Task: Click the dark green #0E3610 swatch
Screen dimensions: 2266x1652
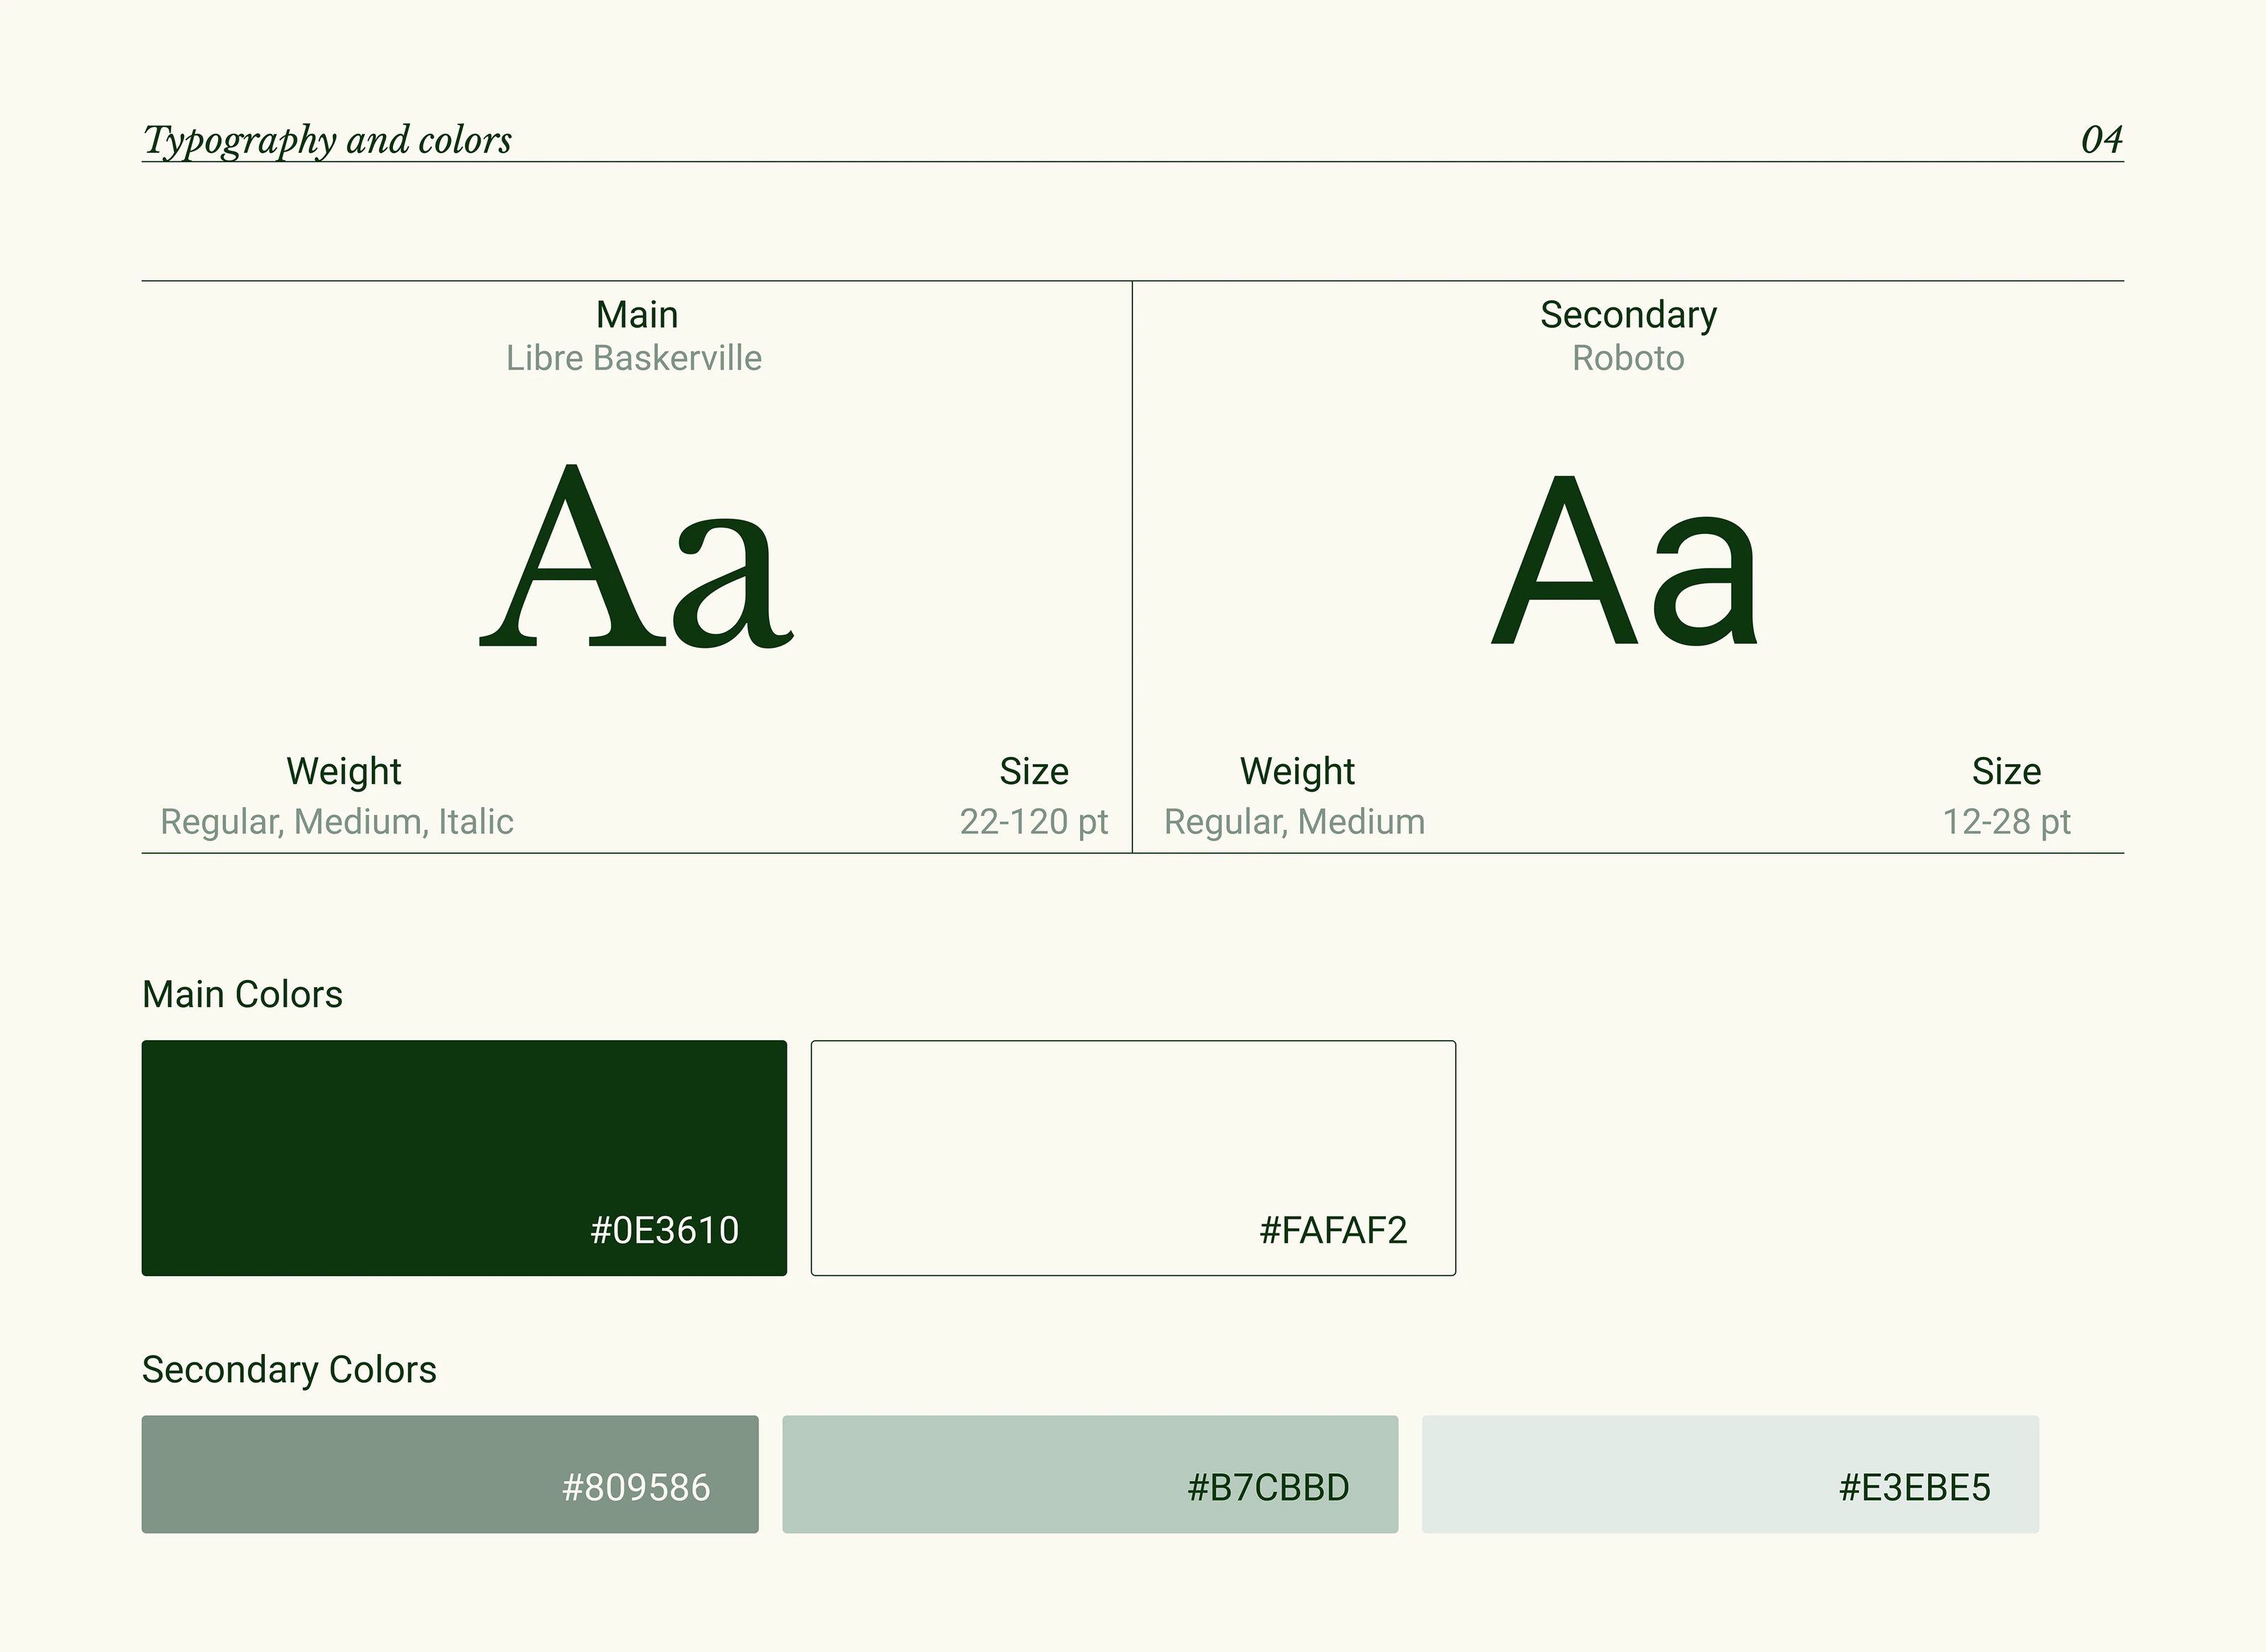Action: click(464, 1157)
